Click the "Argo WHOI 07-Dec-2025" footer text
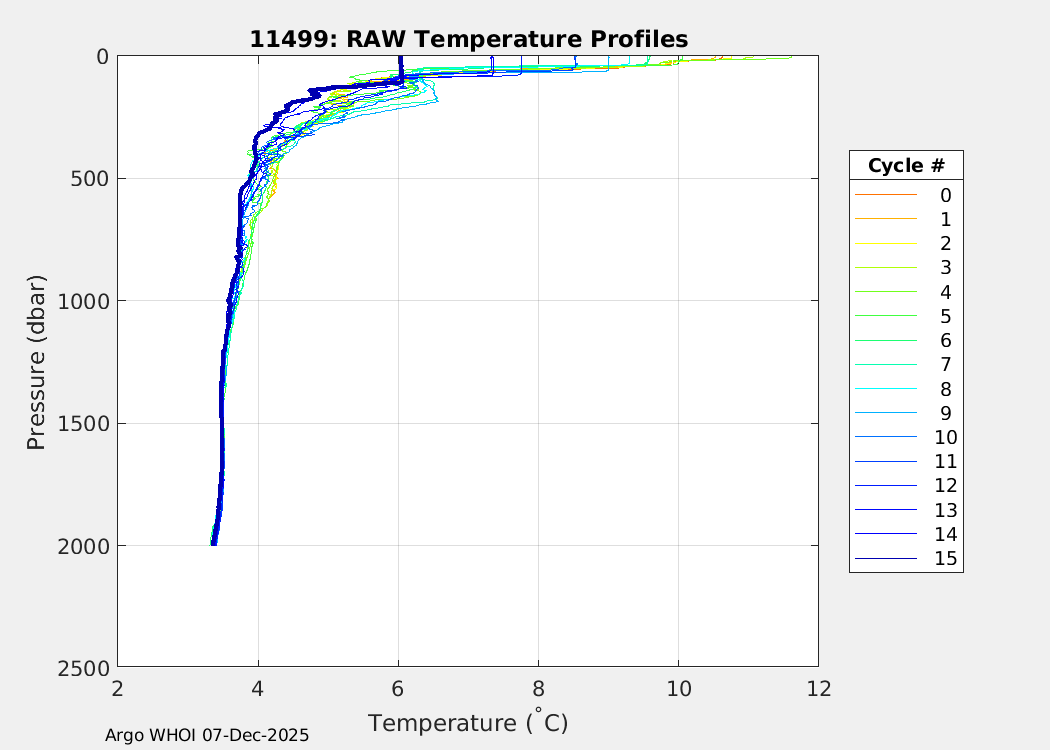The width and height of the screenshot is (1050, 750). tap(207, 735)
